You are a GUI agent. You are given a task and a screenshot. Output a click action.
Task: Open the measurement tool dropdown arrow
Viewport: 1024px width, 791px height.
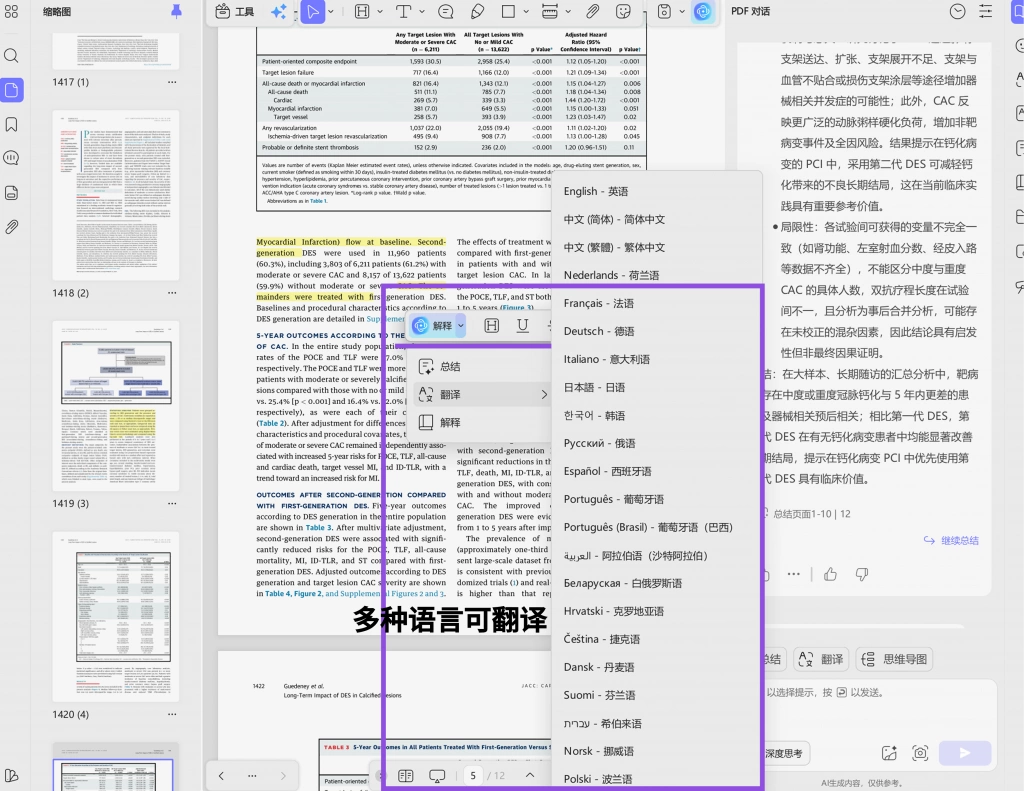point(568,12)
